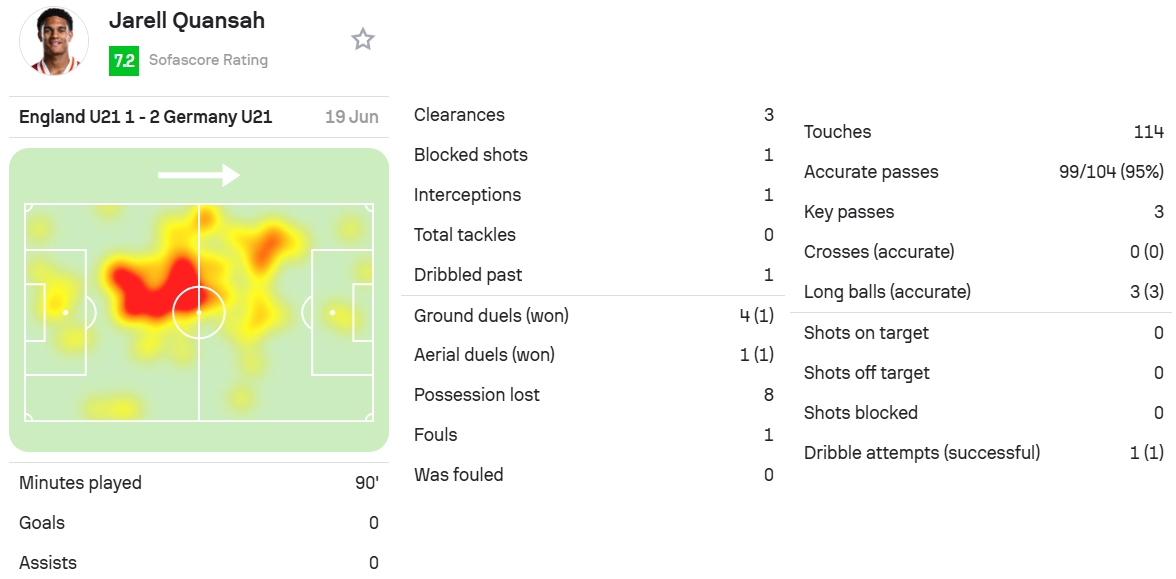Click the green 7.2 rating badge
The height and width of the screenshot is (579, 1176).
(123, 60)
